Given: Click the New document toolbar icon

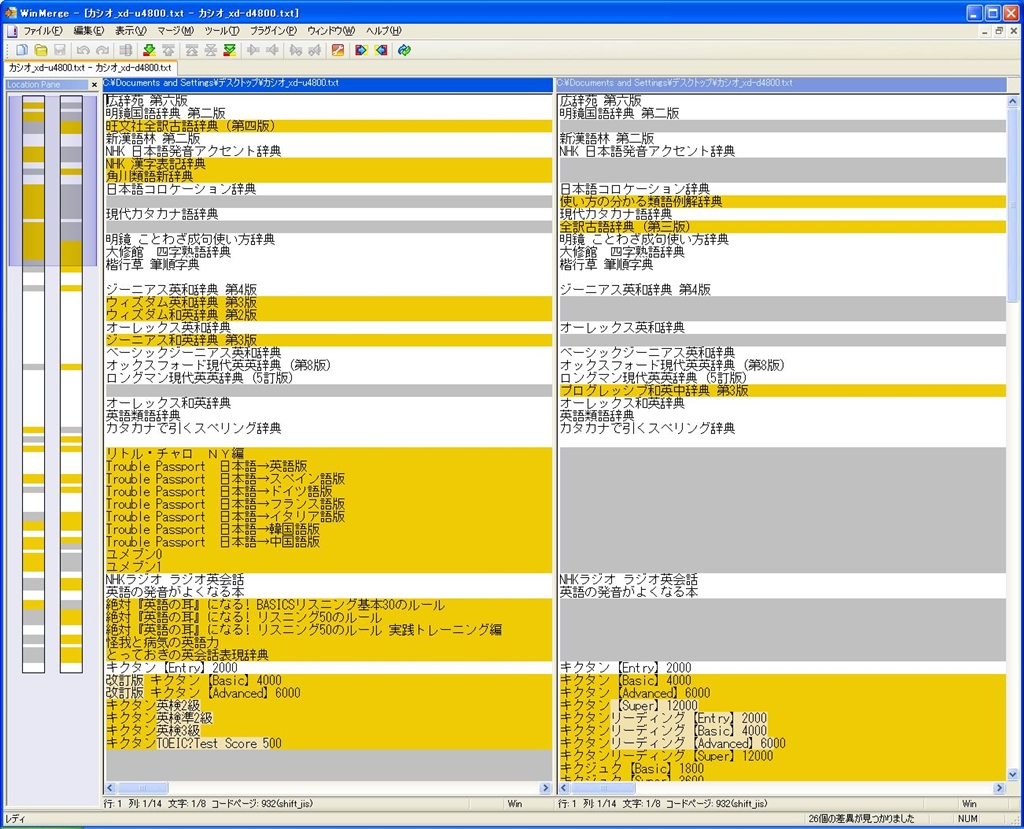Looking at the screenshot, I should click(x=22, y=50).
